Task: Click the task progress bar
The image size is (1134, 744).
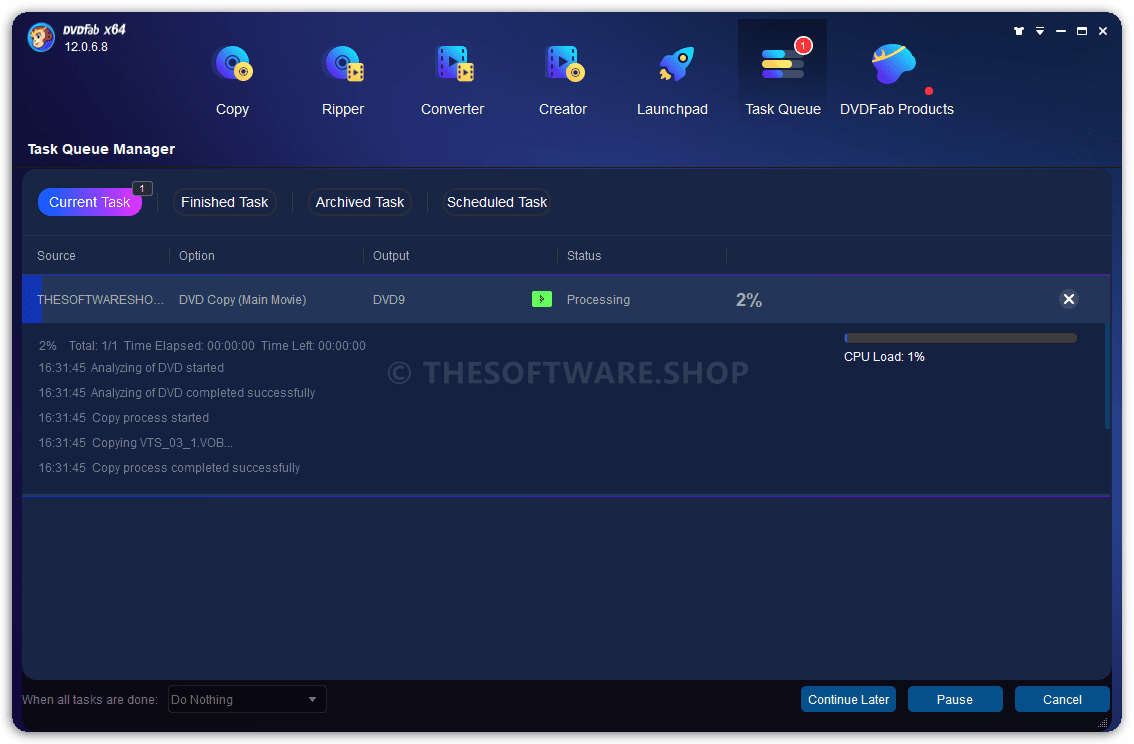Action: pyautogui.click(x=960, y=338)
